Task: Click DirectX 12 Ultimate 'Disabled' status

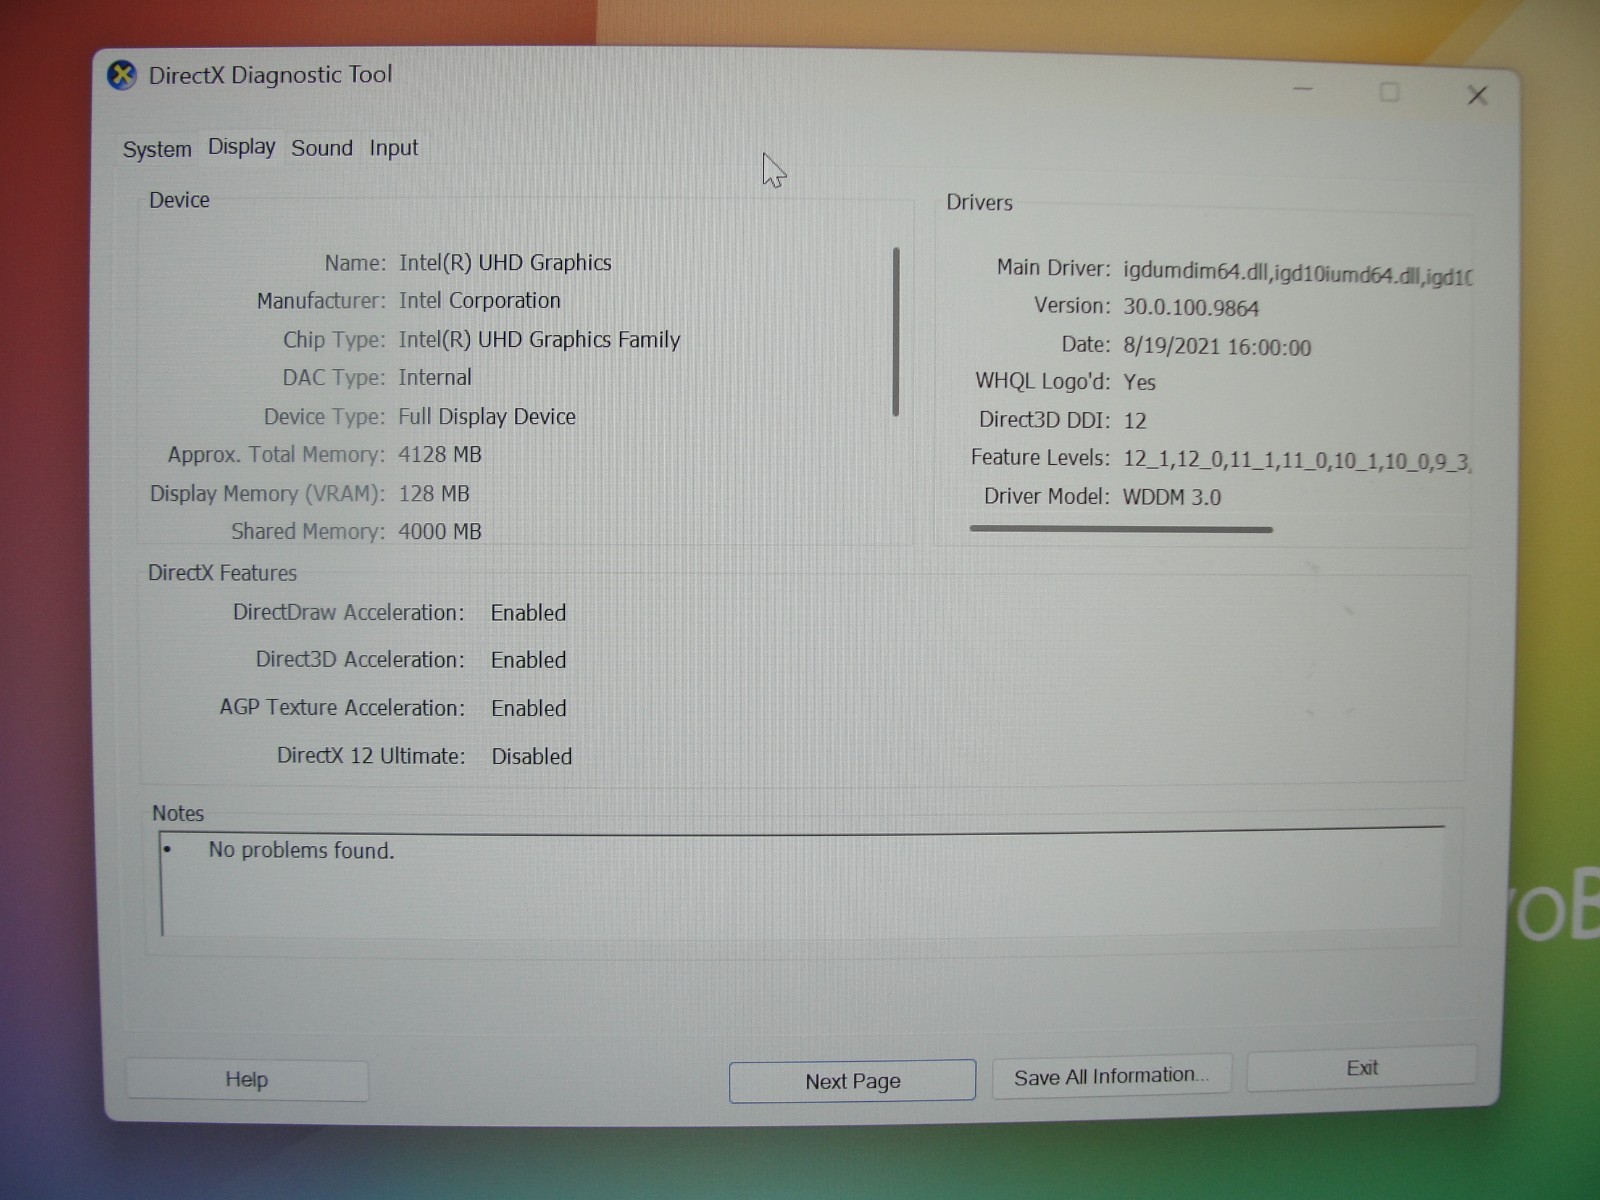Action: 532,757
